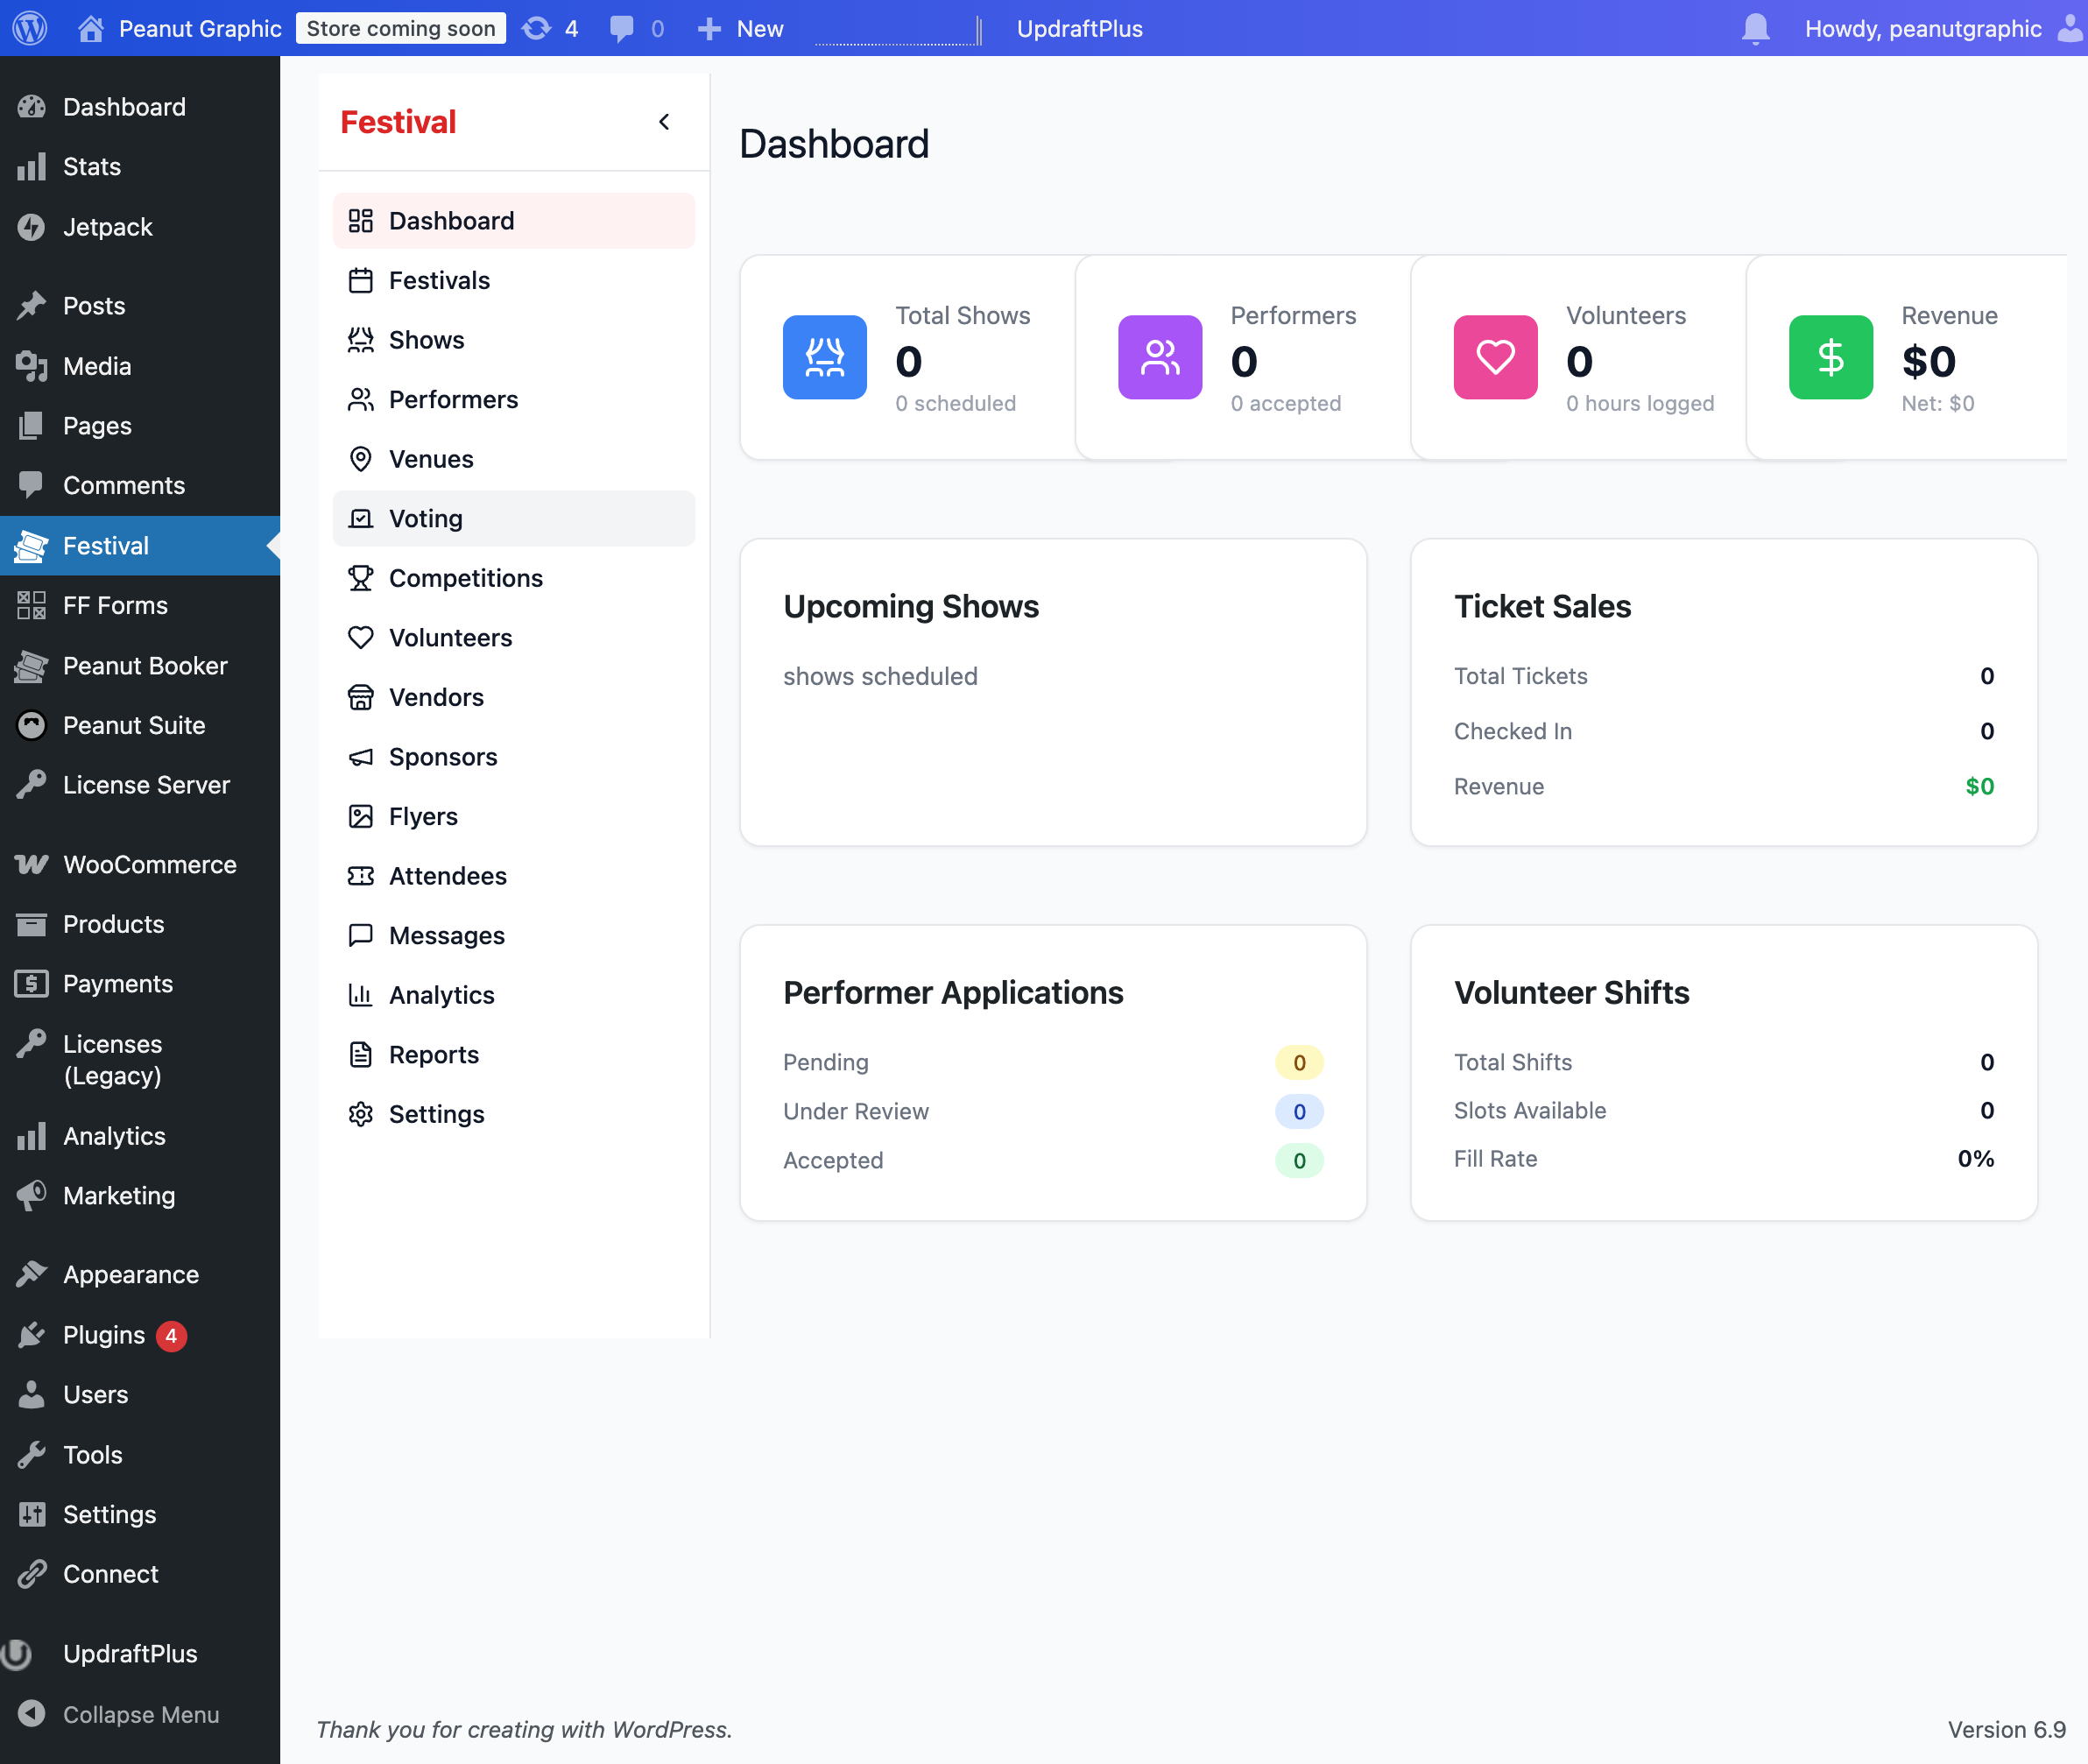Screen dimensions: 2088x1764
Task: Open the updates icon showing 4 pending
Action: 537,28
